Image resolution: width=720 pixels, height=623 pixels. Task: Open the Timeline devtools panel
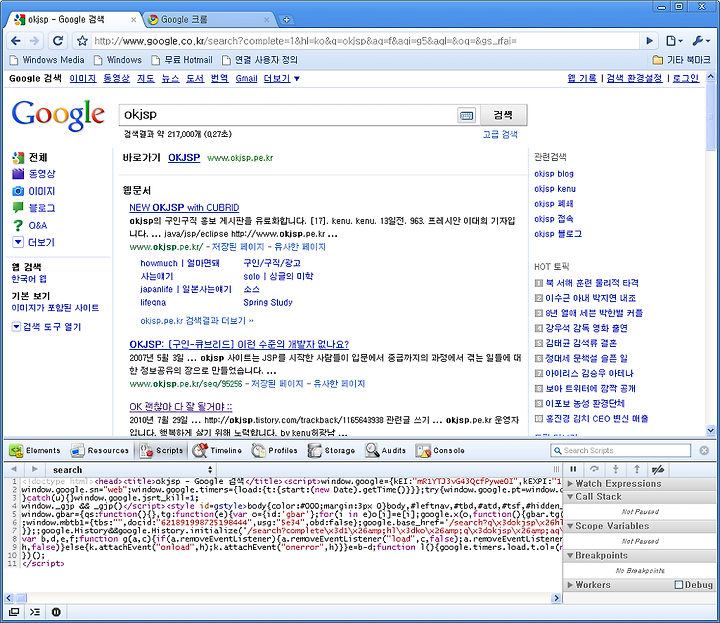(x=218, y=451)
